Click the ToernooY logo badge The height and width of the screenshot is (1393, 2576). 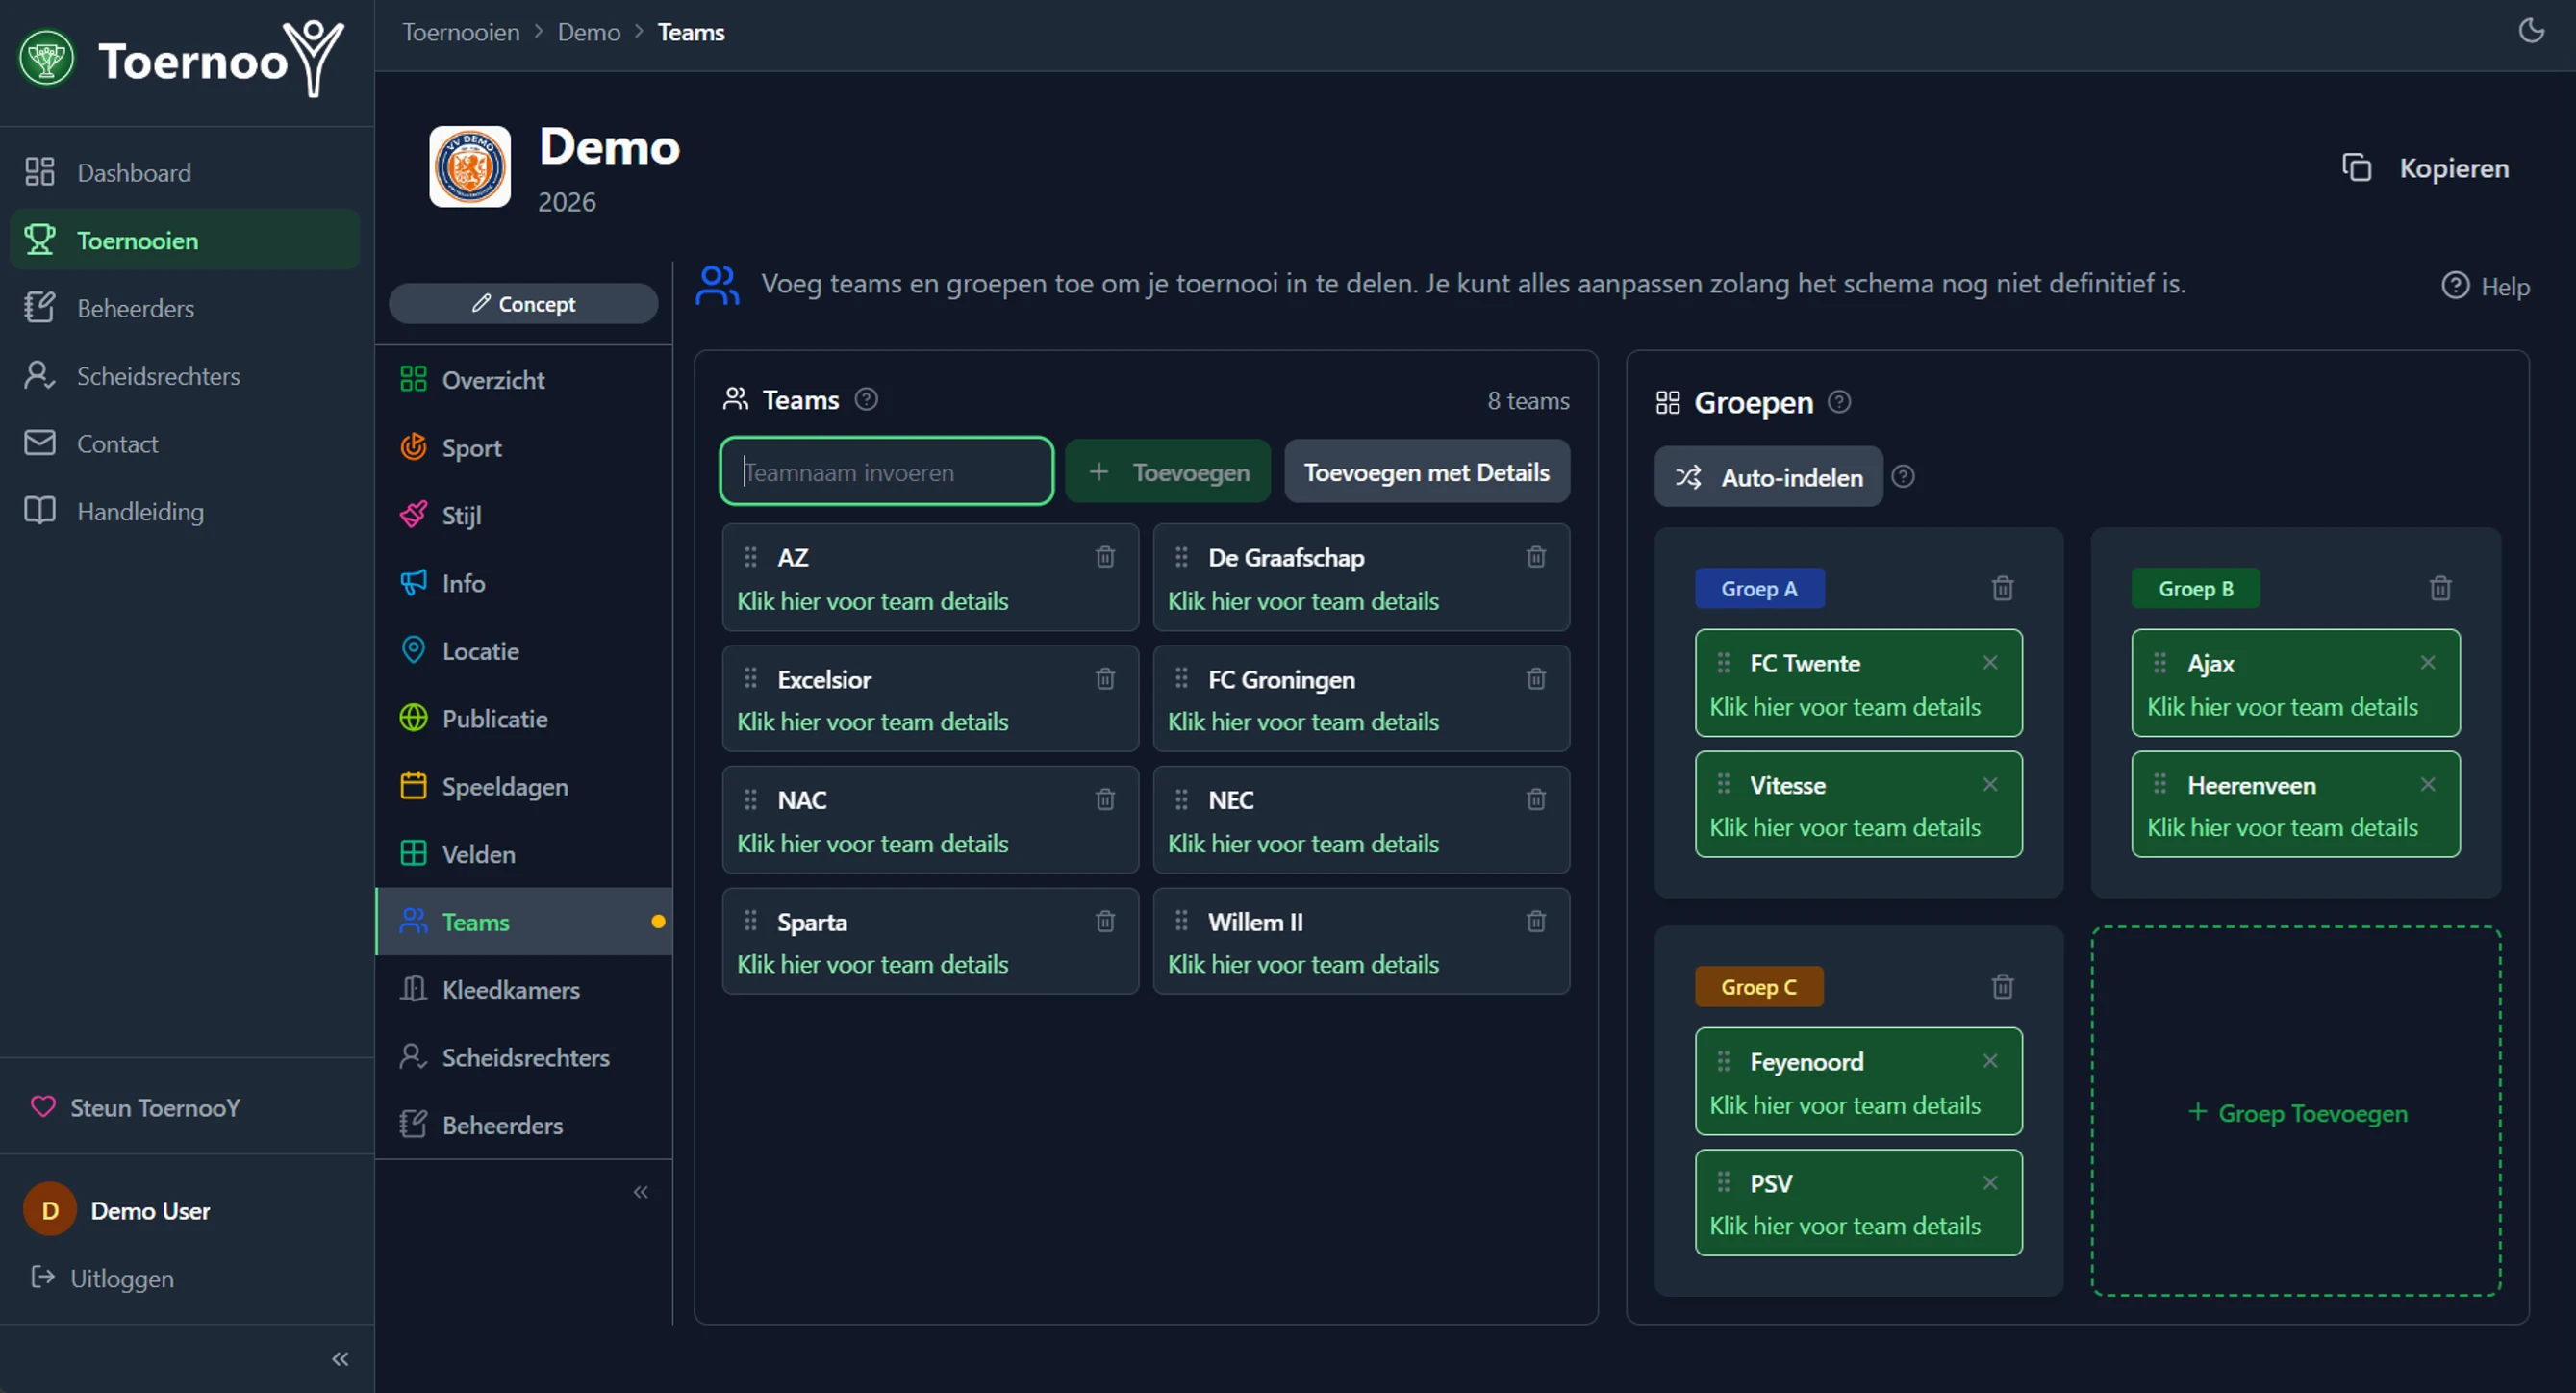point(46,59)
